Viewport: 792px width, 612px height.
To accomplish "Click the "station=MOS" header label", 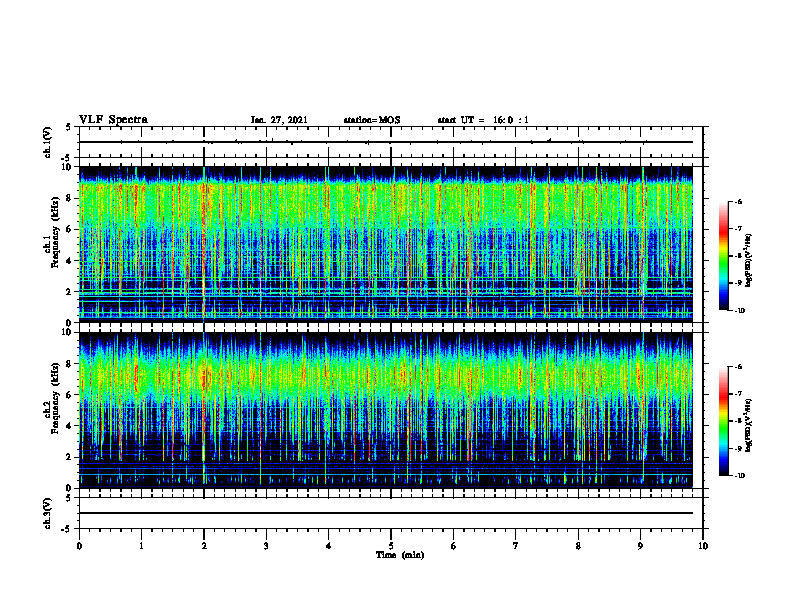I will [372, 120].
